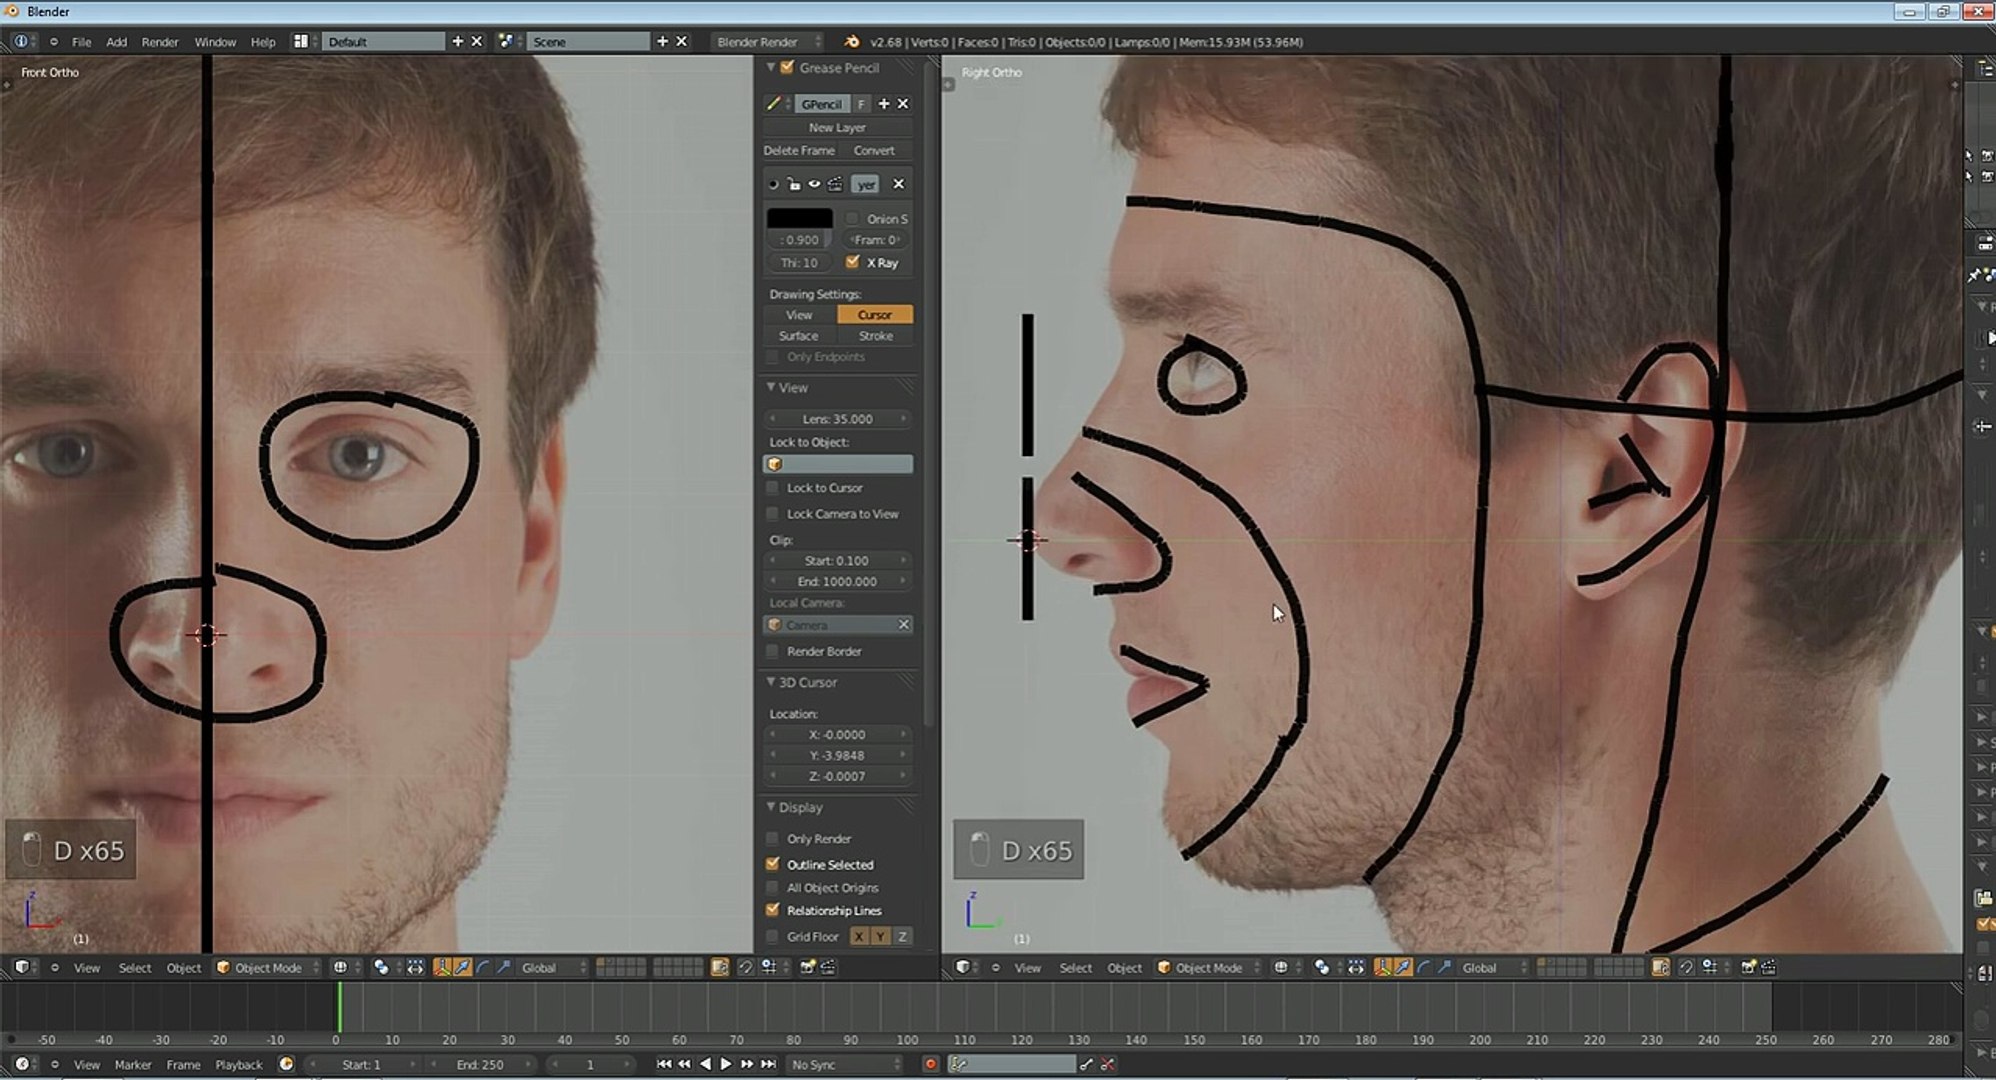This screenshot has height=1080, width=1996.
Task: Jump to the end frame in the timeline
Action: (768, 1064)
